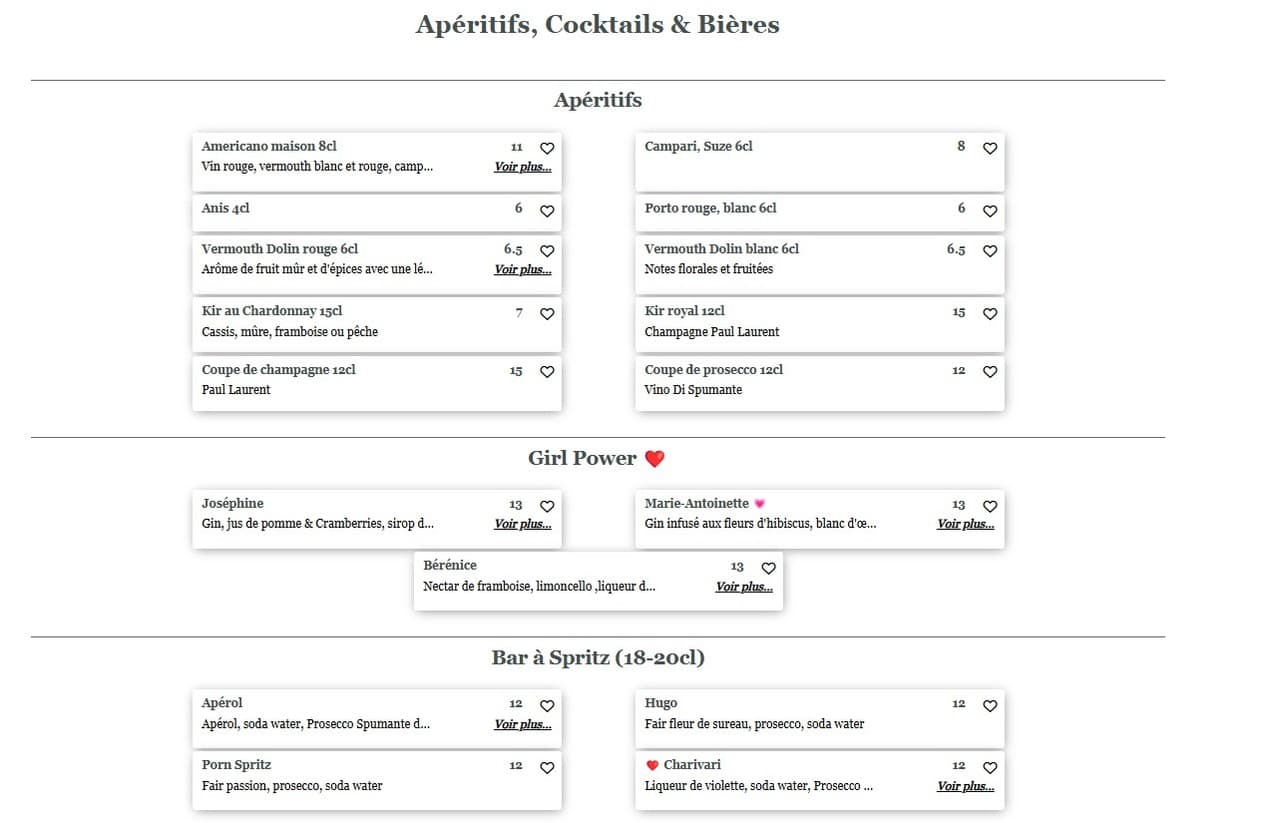This screenshot has width=1273, height=823.
Task: Expand Voir plus under Marie-Antoinette
Action: [x=965, y=523]
